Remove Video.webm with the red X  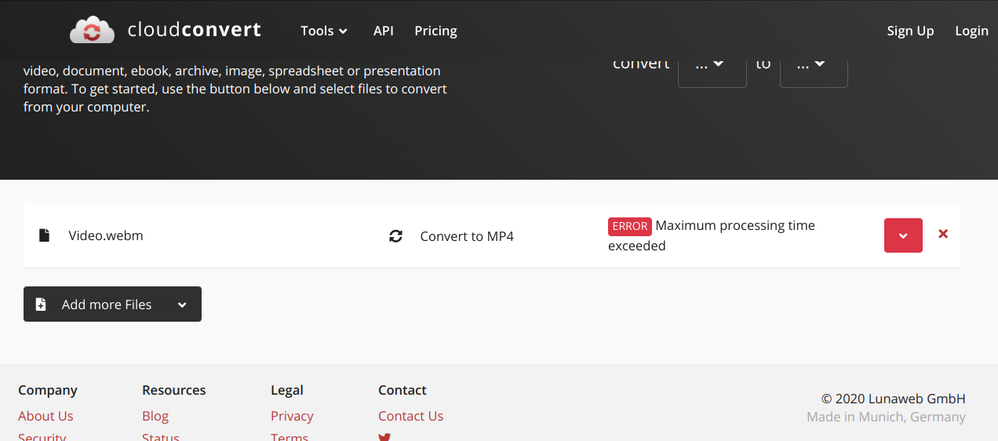942,234
